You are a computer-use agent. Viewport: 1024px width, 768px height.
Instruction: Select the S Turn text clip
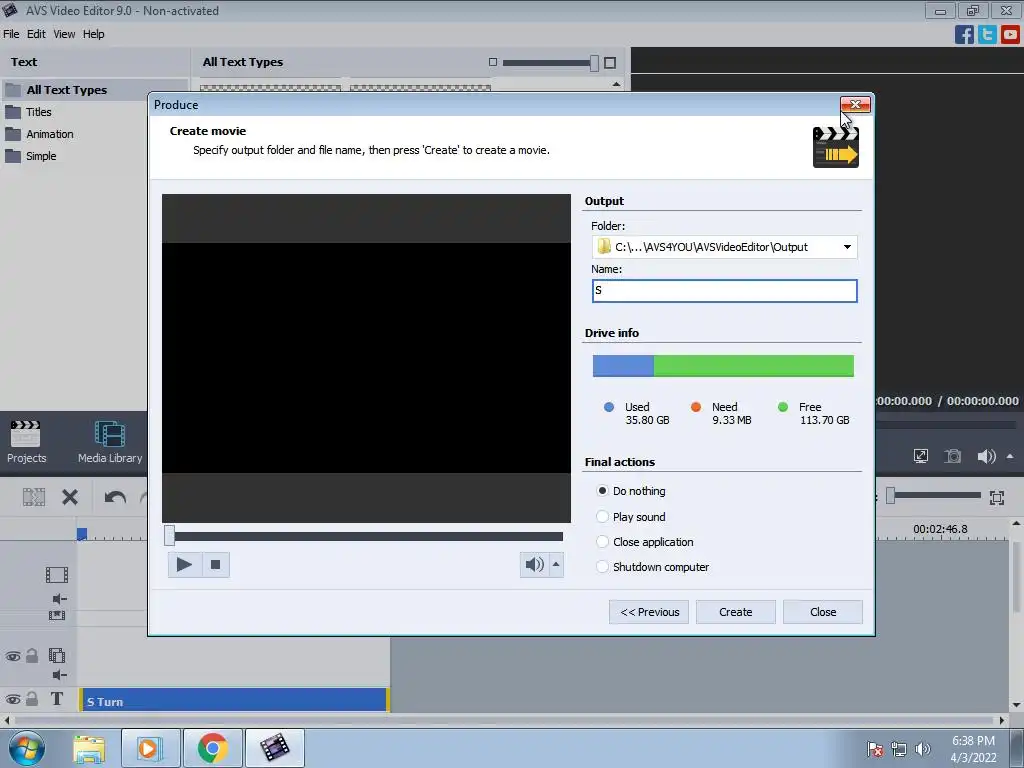tap(233, 699)
